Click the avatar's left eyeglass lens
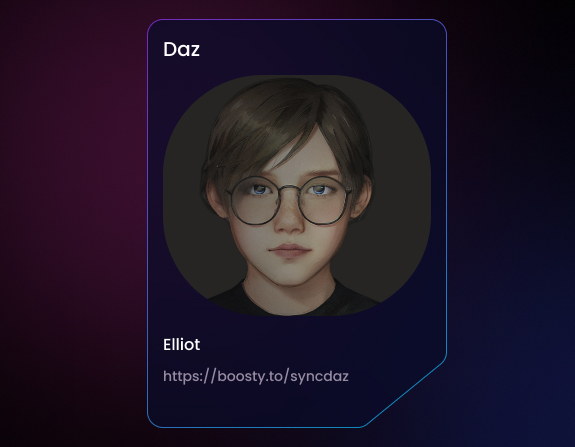Screen dimensions: 575x447 click(254, 200)
